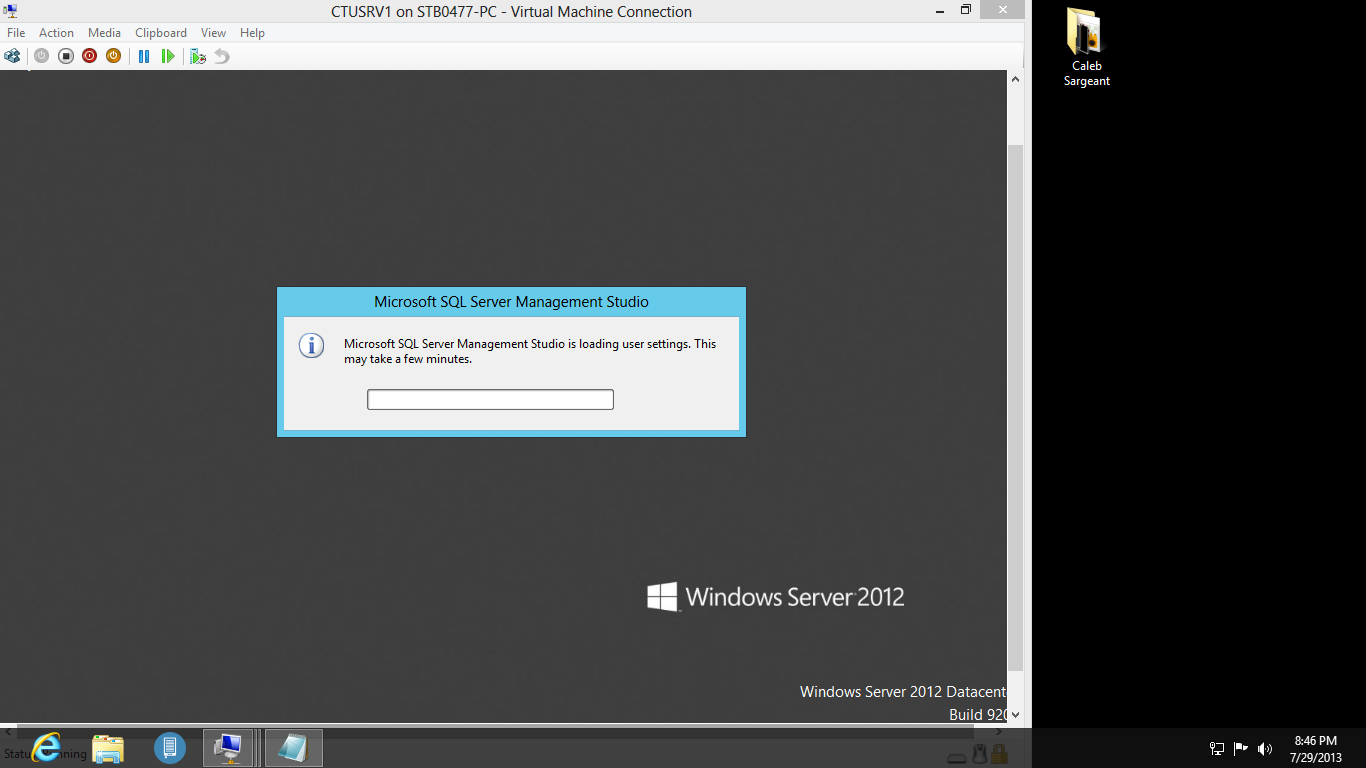Open File Explorer from the taskbar

pos(108,747)
